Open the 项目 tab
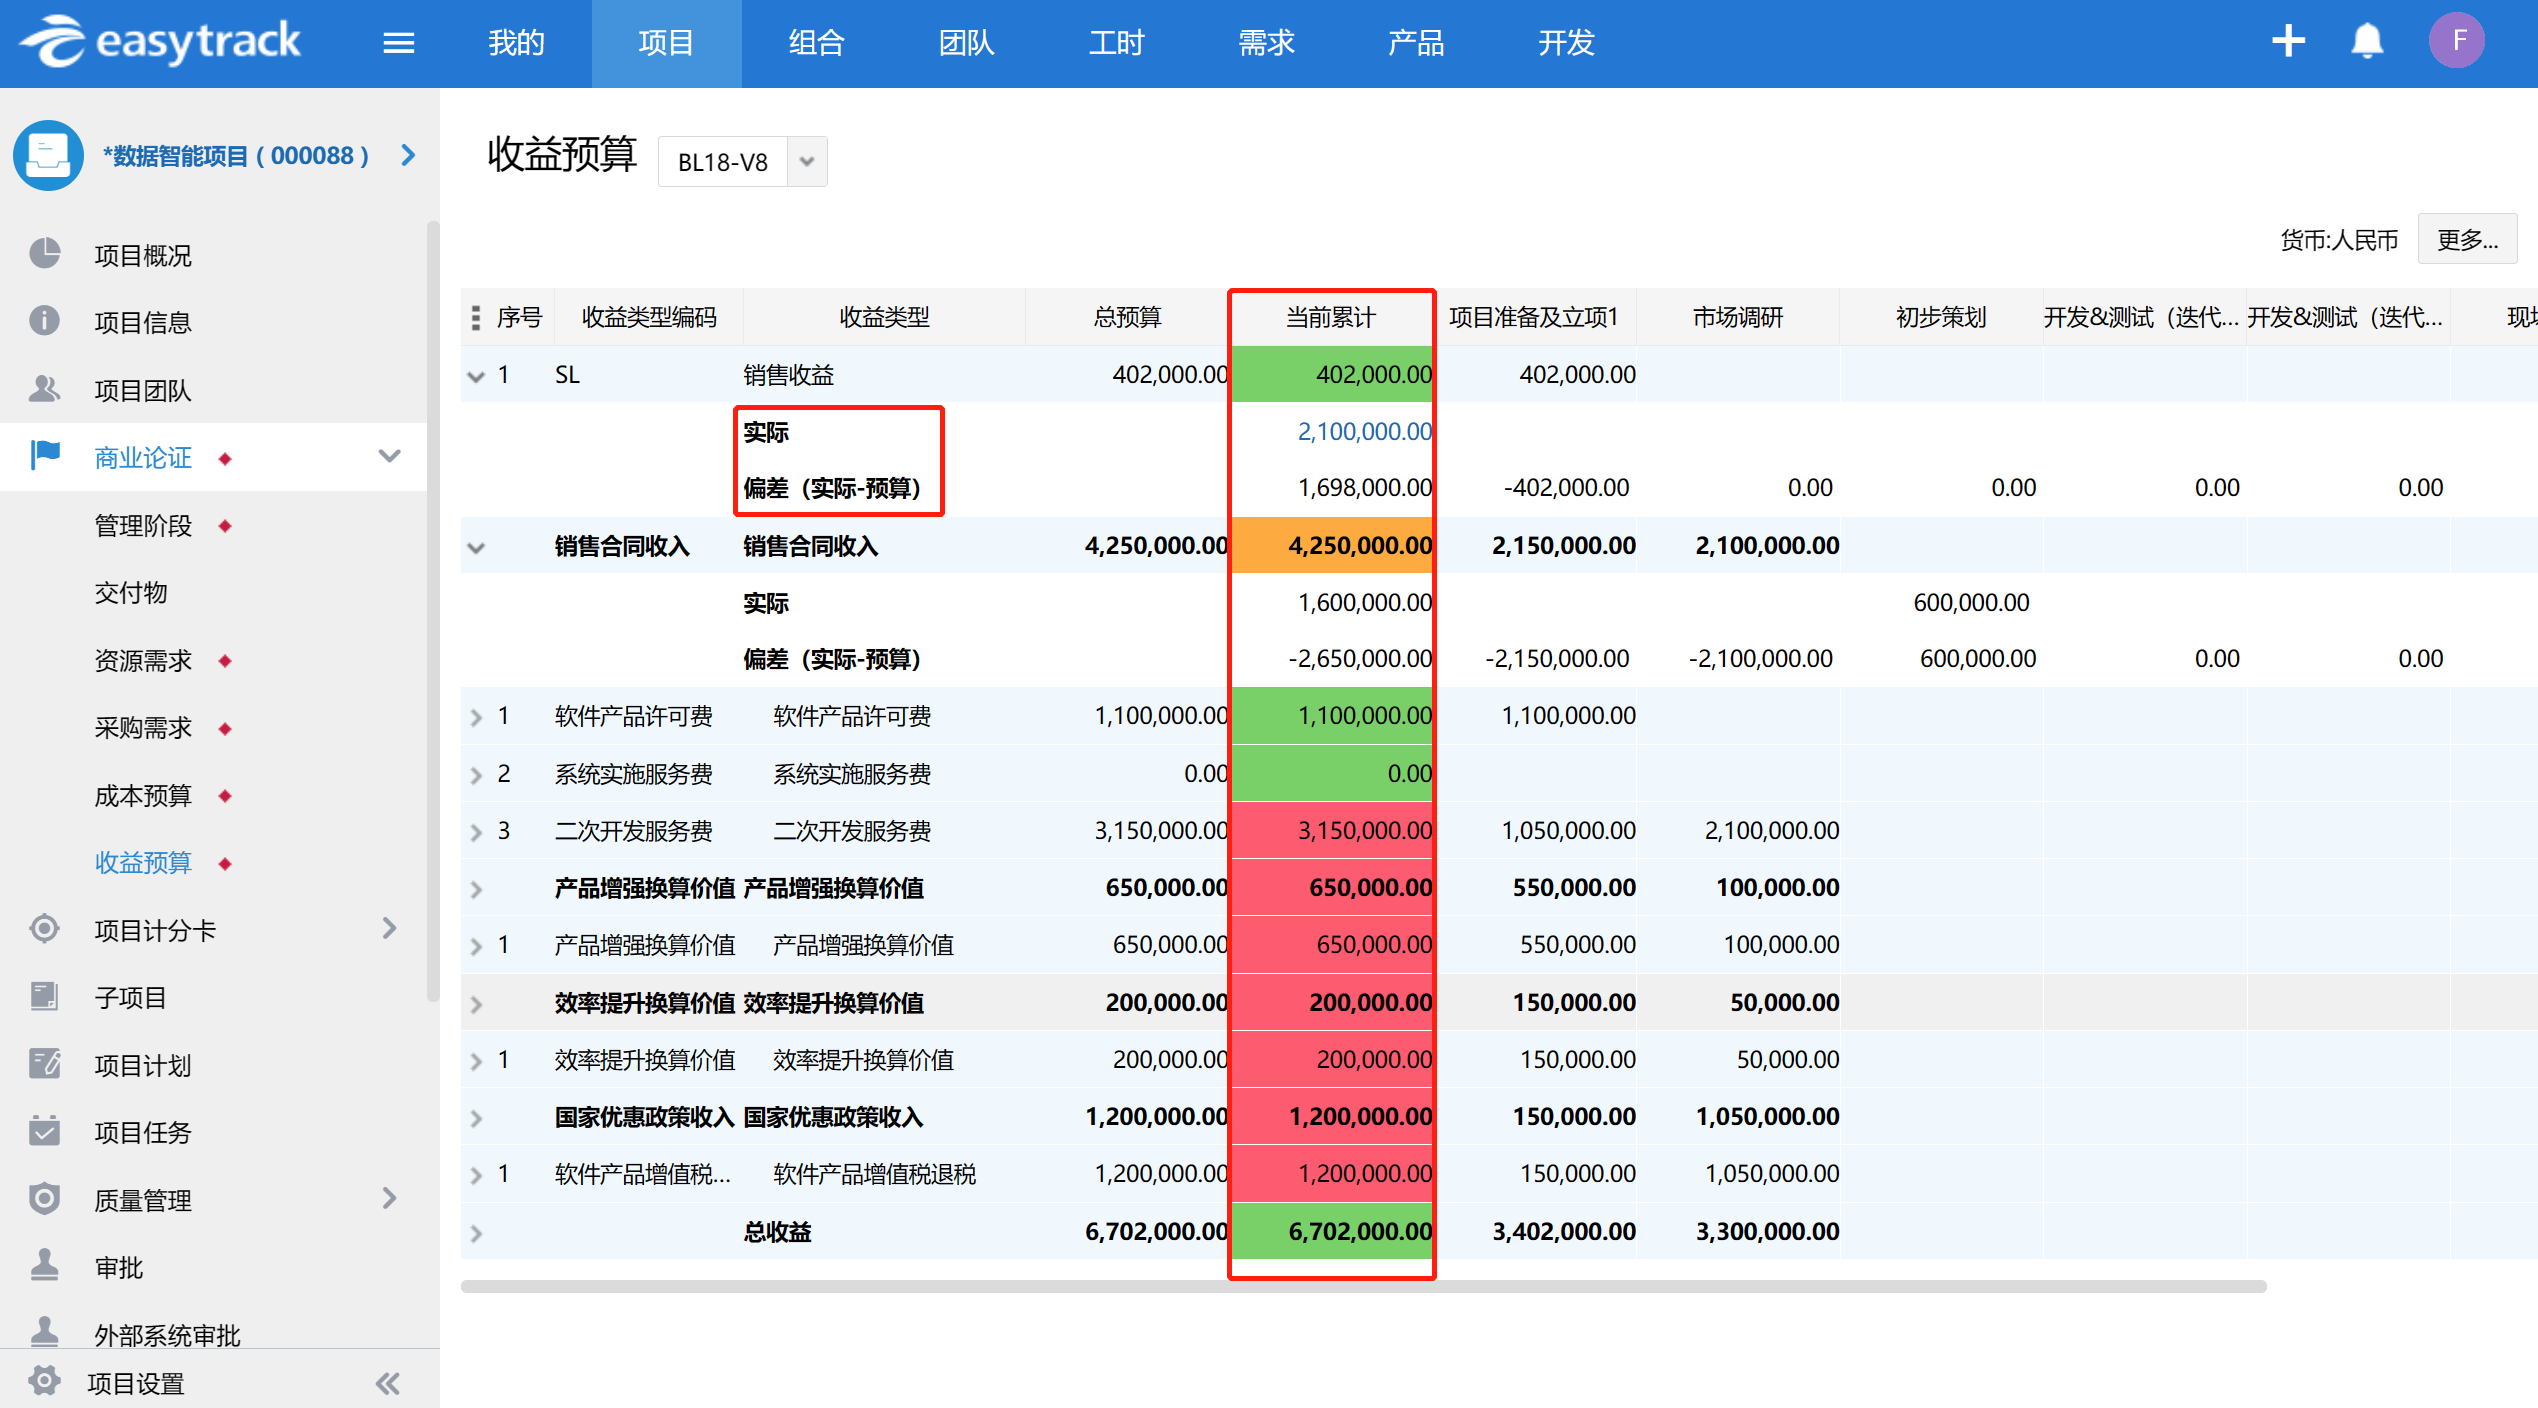The width and height of the screenshot is (2538, 1408). [666, 43]
